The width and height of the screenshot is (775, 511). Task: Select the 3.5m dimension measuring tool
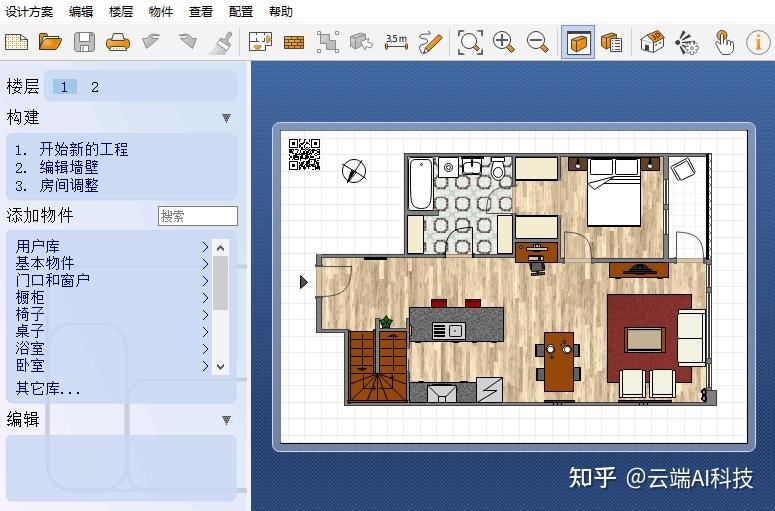396,42
